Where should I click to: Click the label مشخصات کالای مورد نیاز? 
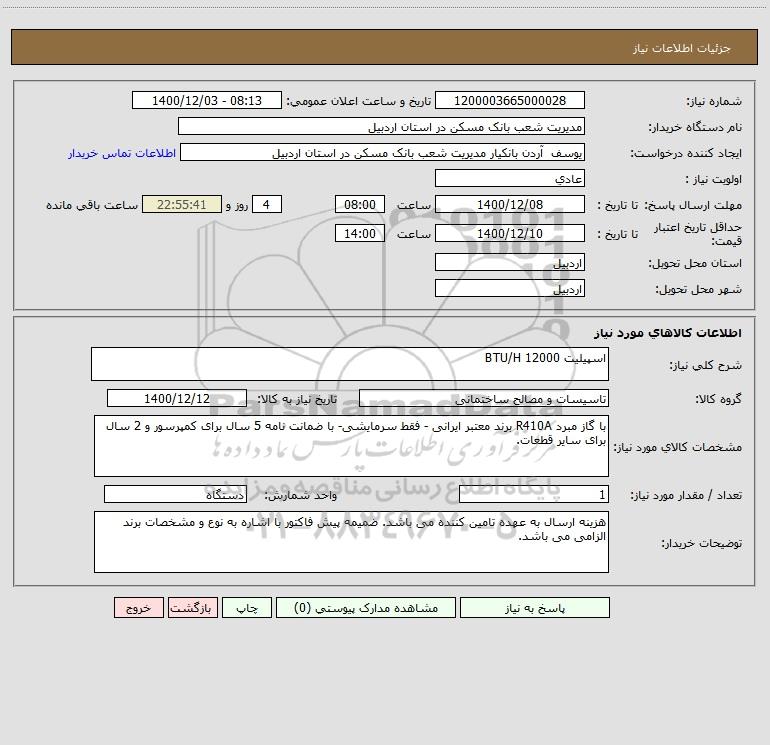pos(678,447)
